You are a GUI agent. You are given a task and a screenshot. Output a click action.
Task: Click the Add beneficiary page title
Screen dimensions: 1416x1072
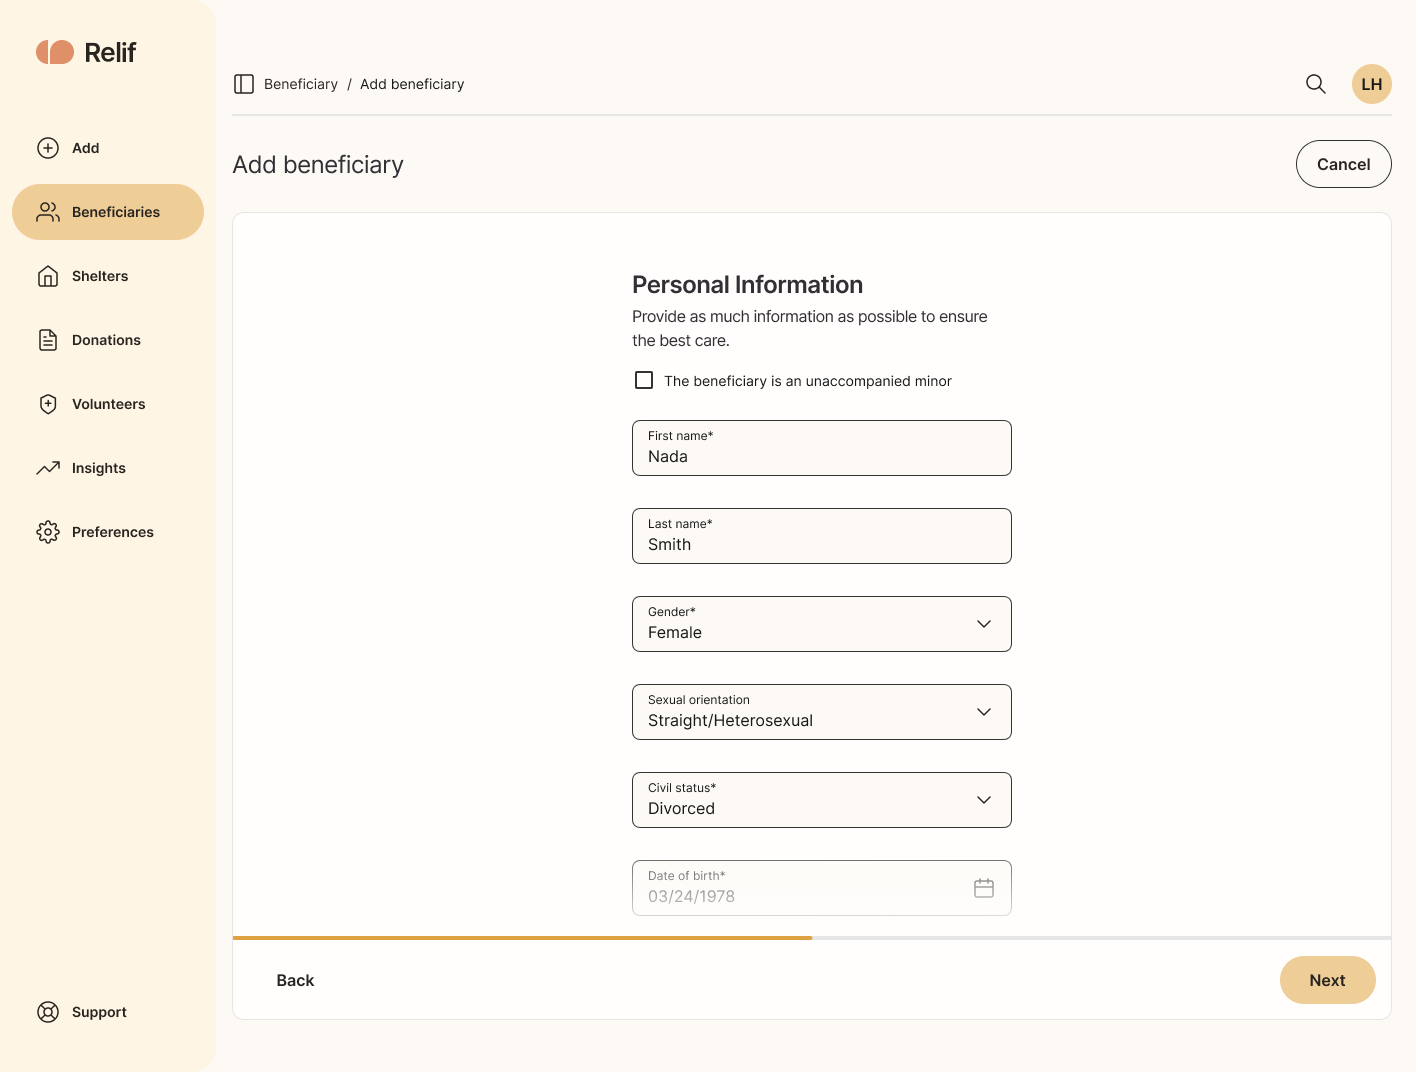318,165
